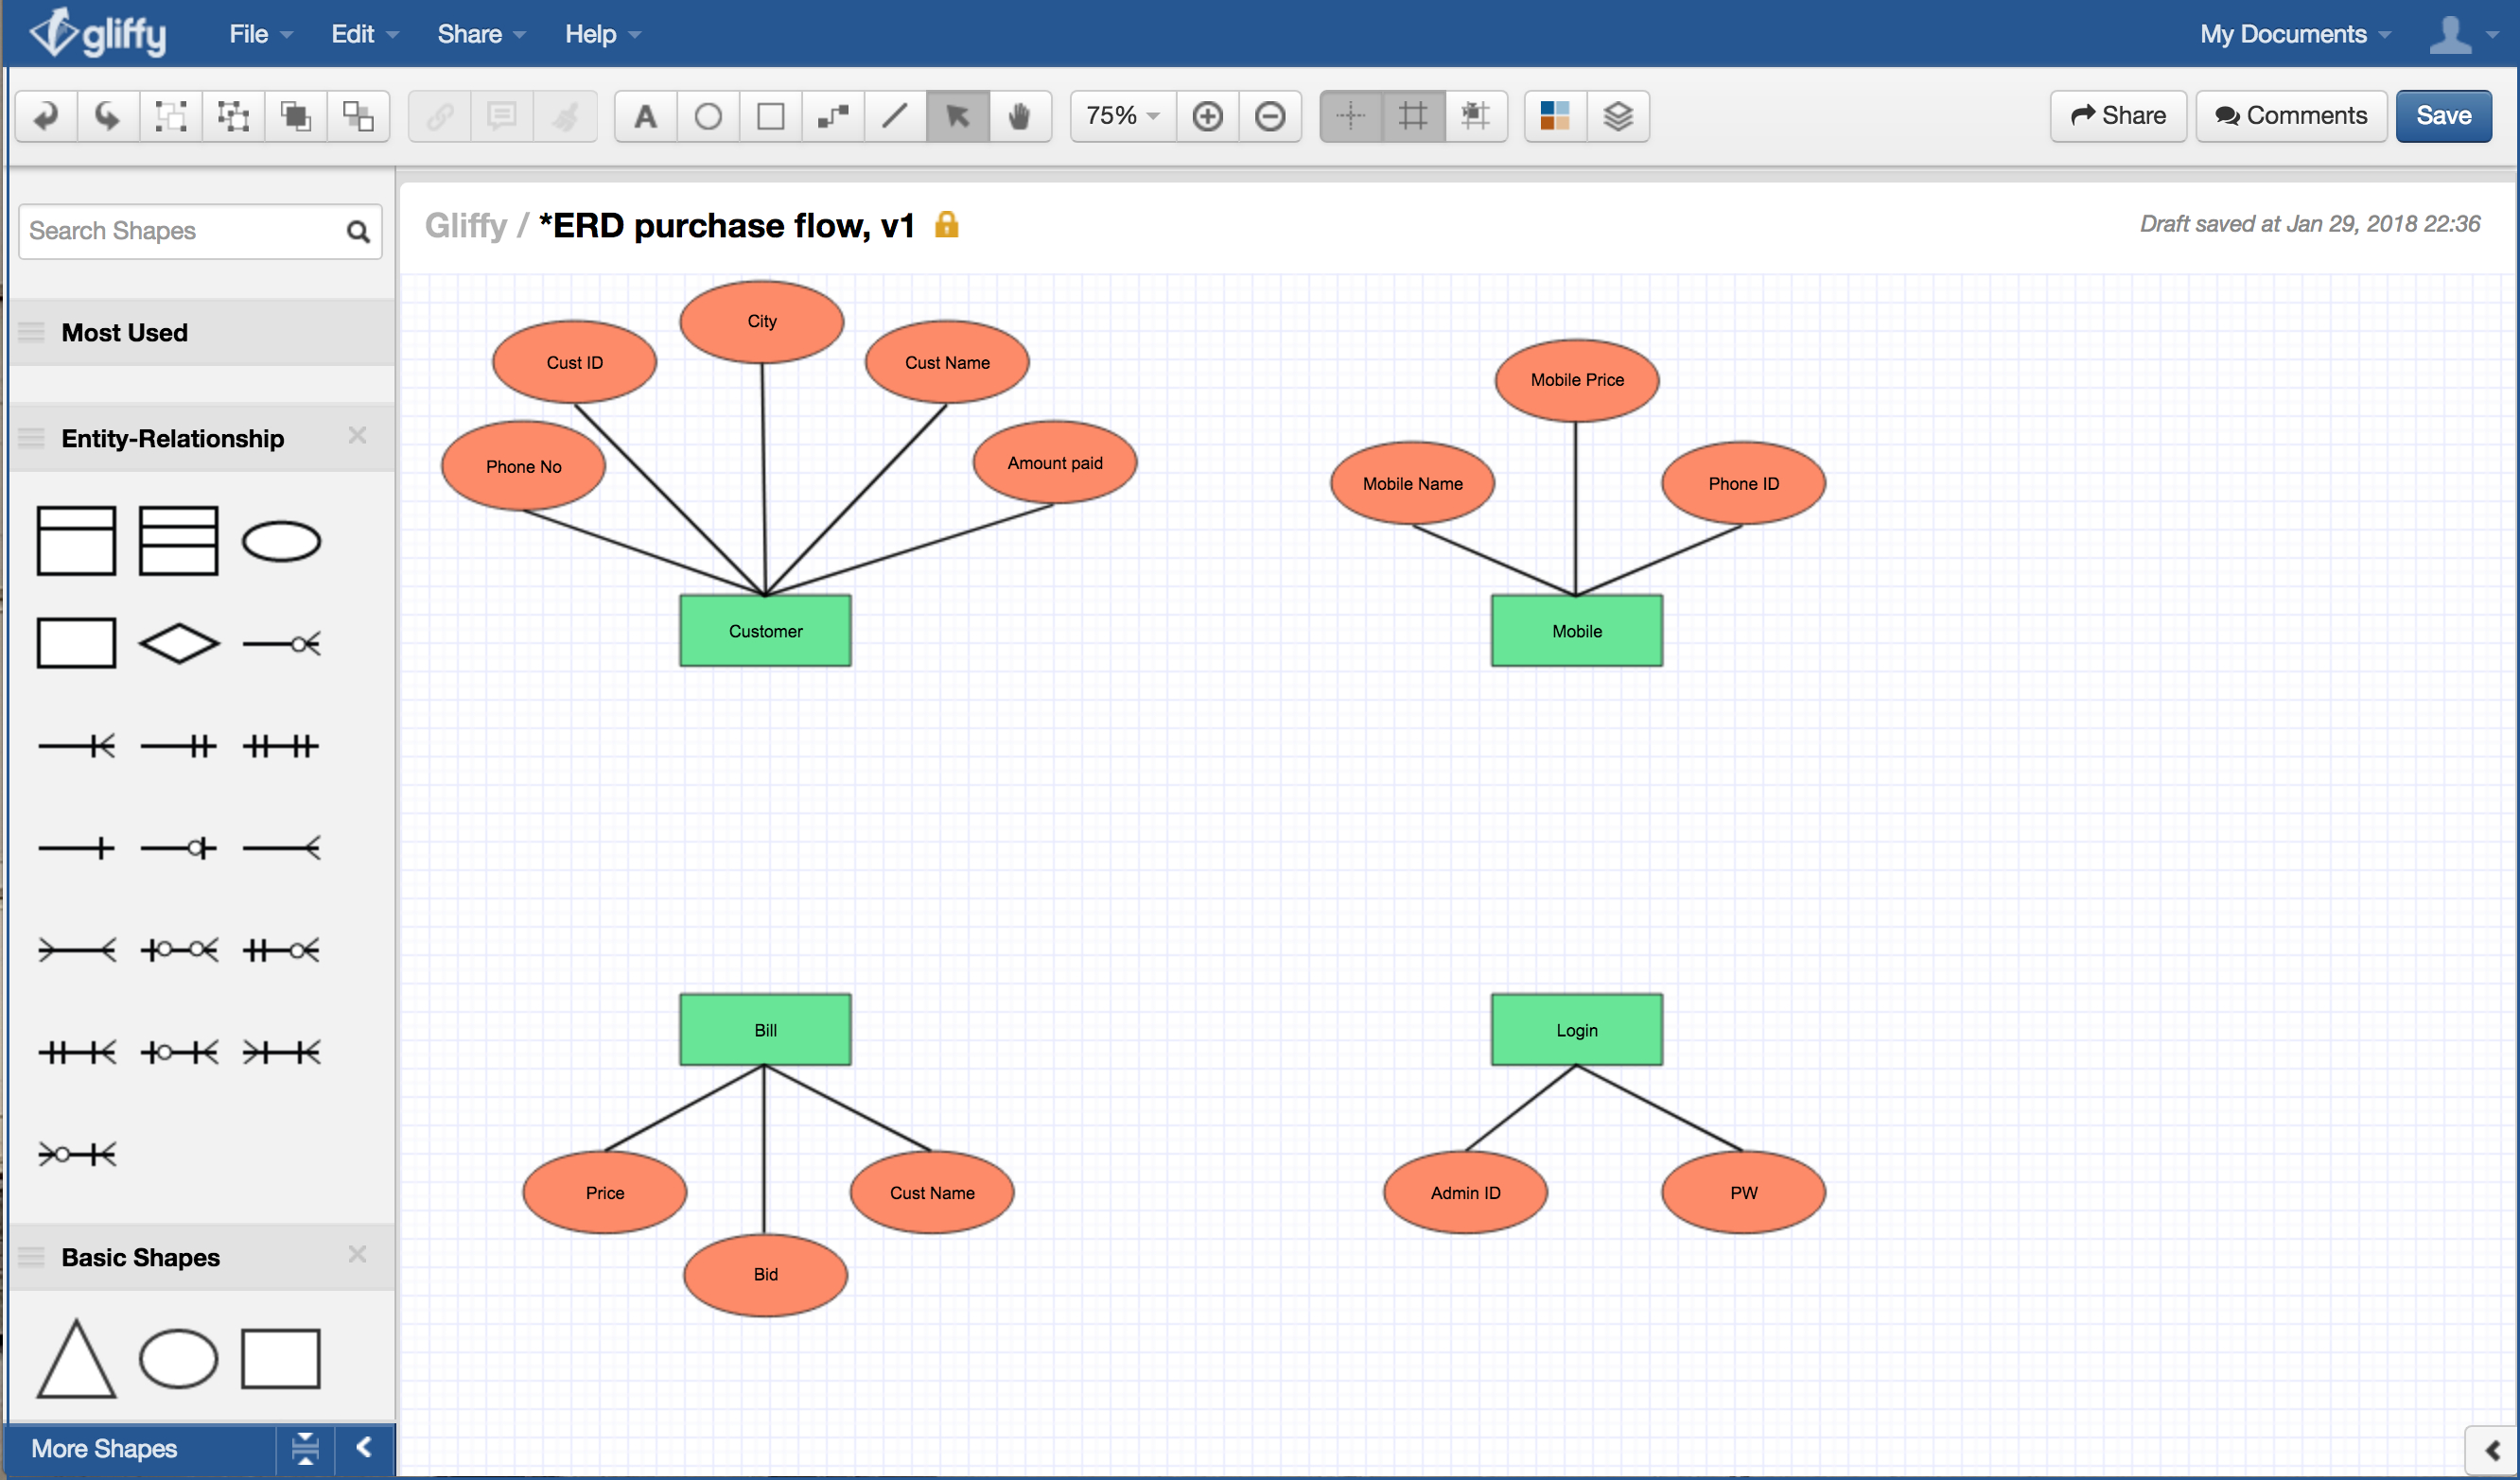Screen dimensions: 2520x1480
Task: Expand the Share menu dropdown
Action: tap(478, 32)
